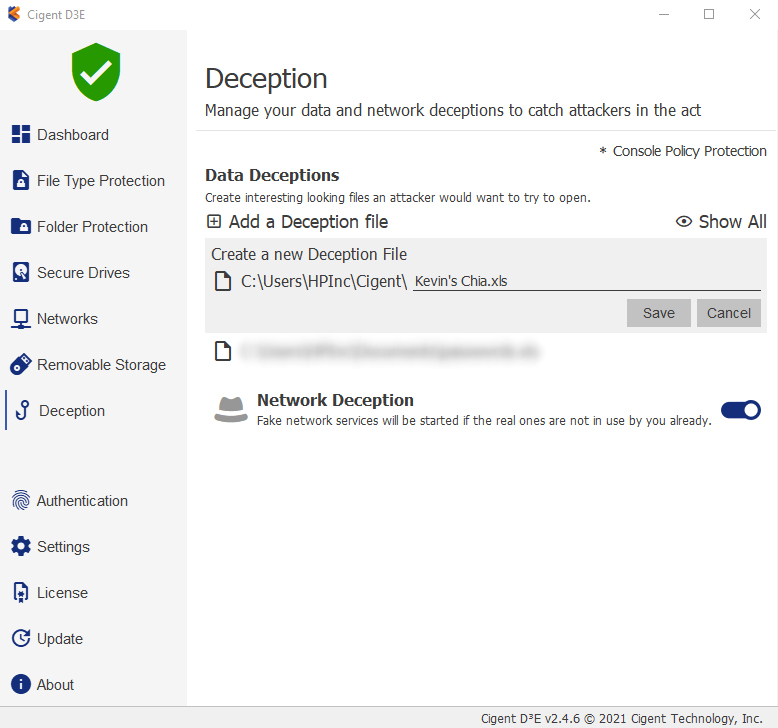Screen dimensions: 778x728
Task: Open Settings from sidebar label
Action: pos(64,547)
